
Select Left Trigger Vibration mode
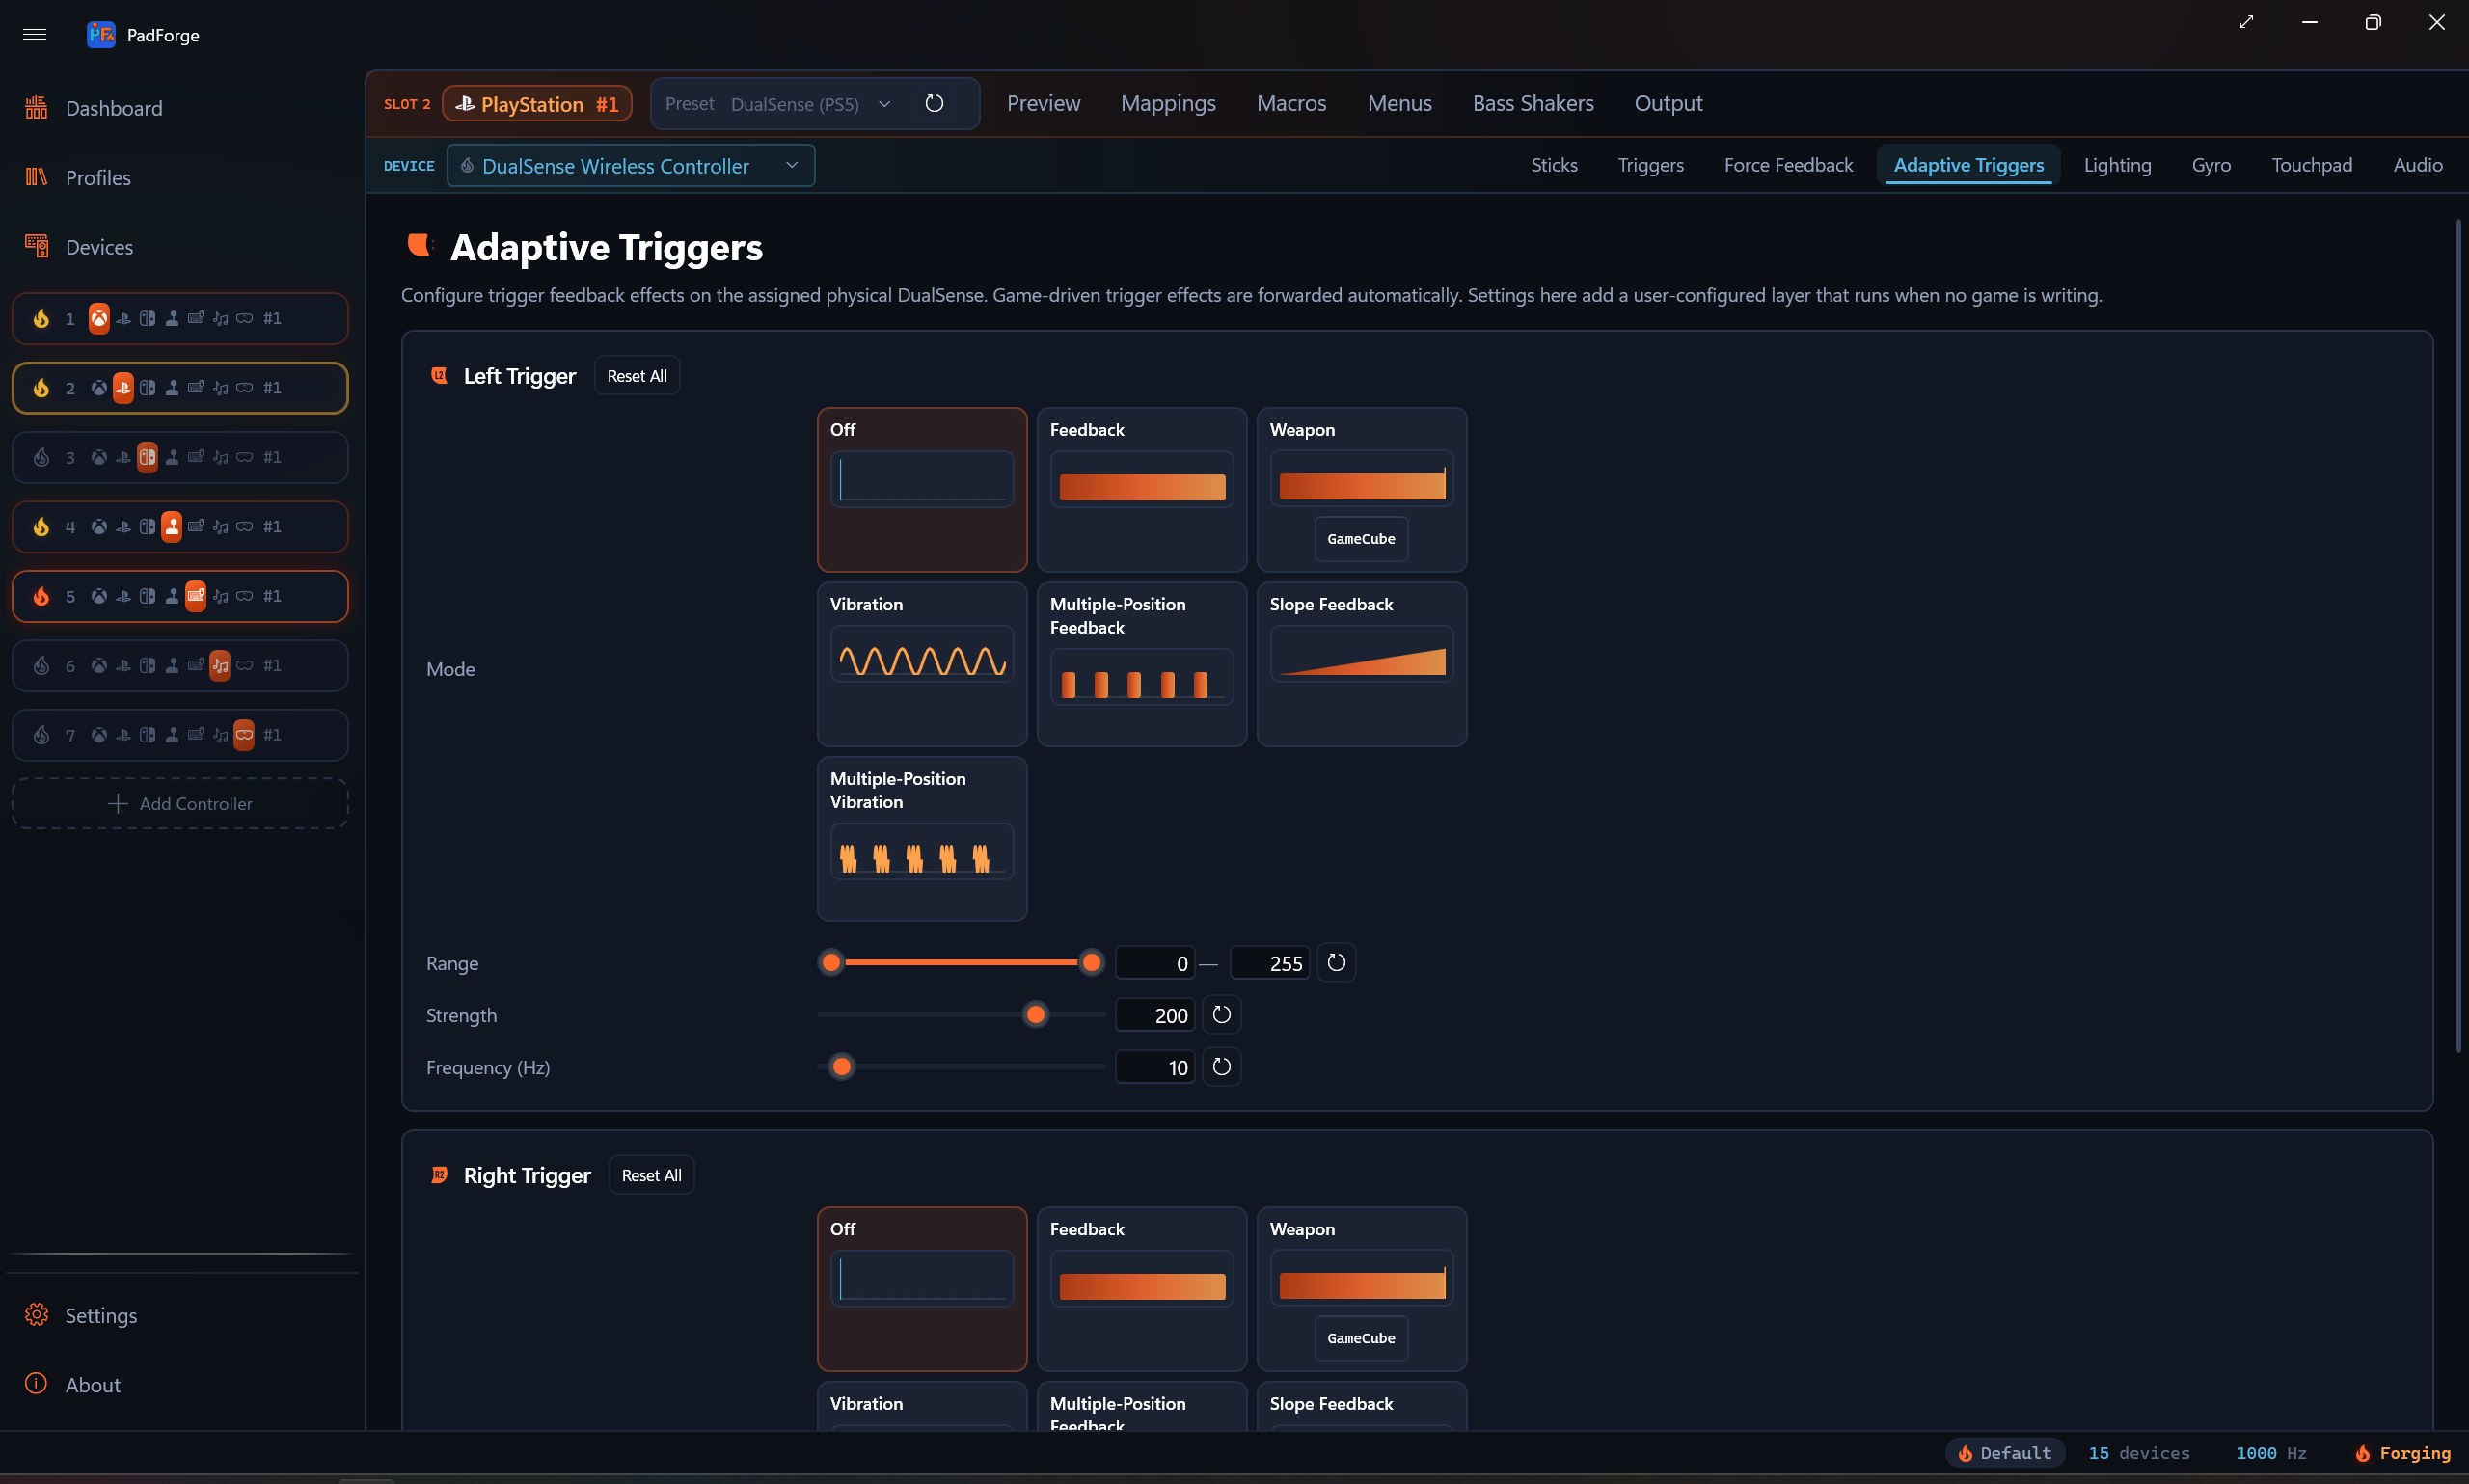[x=922, y=664]
